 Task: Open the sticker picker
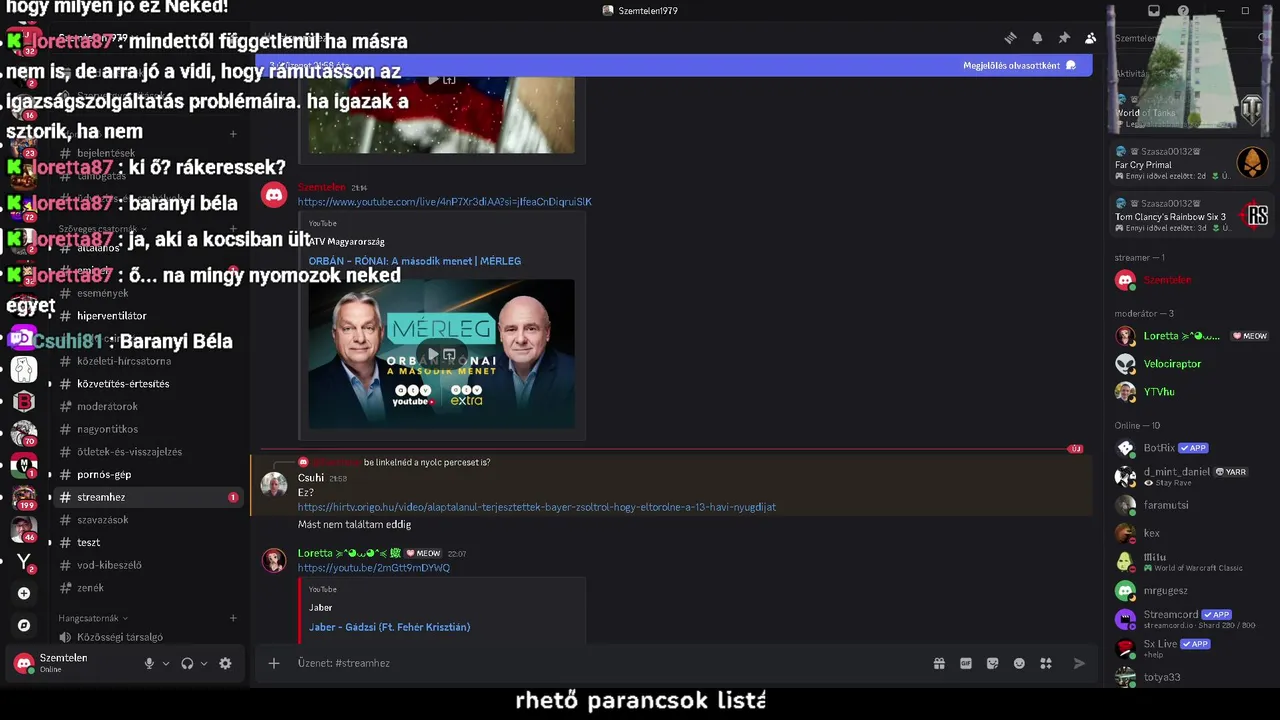pyautogui.click(x=992, y=663)
